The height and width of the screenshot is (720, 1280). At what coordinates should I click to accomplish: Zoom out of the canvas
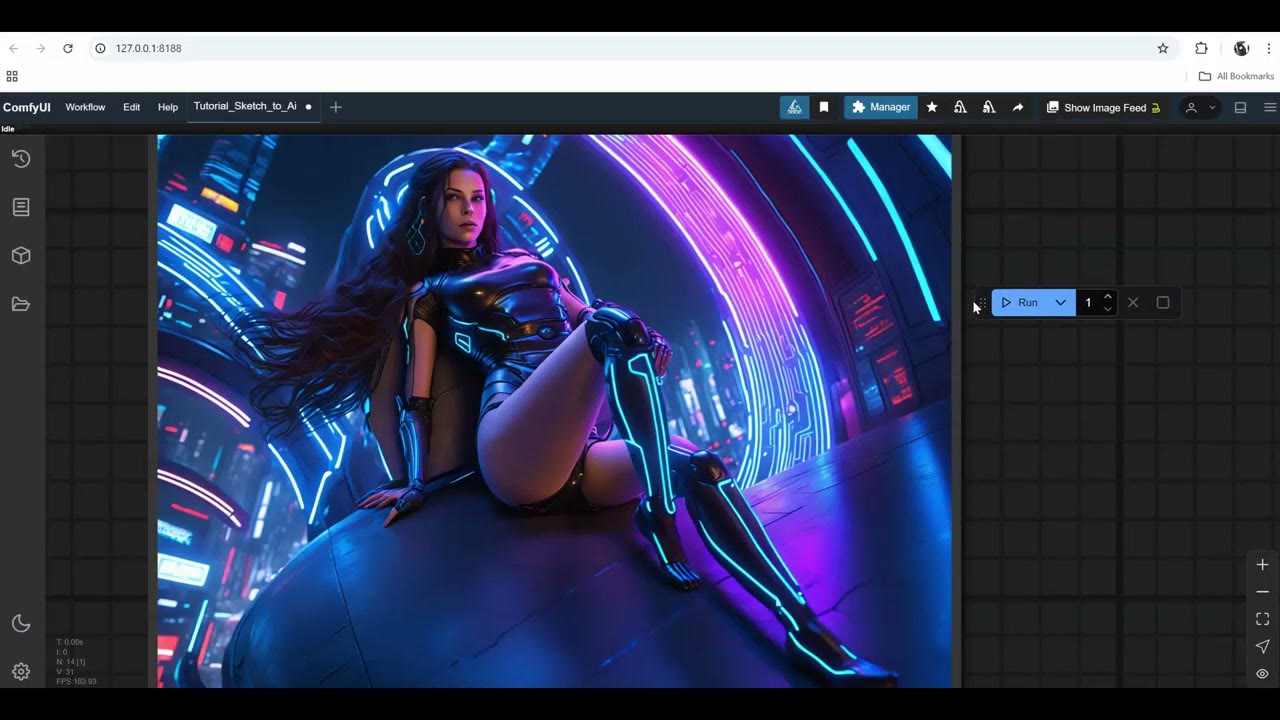point(1262,592)
